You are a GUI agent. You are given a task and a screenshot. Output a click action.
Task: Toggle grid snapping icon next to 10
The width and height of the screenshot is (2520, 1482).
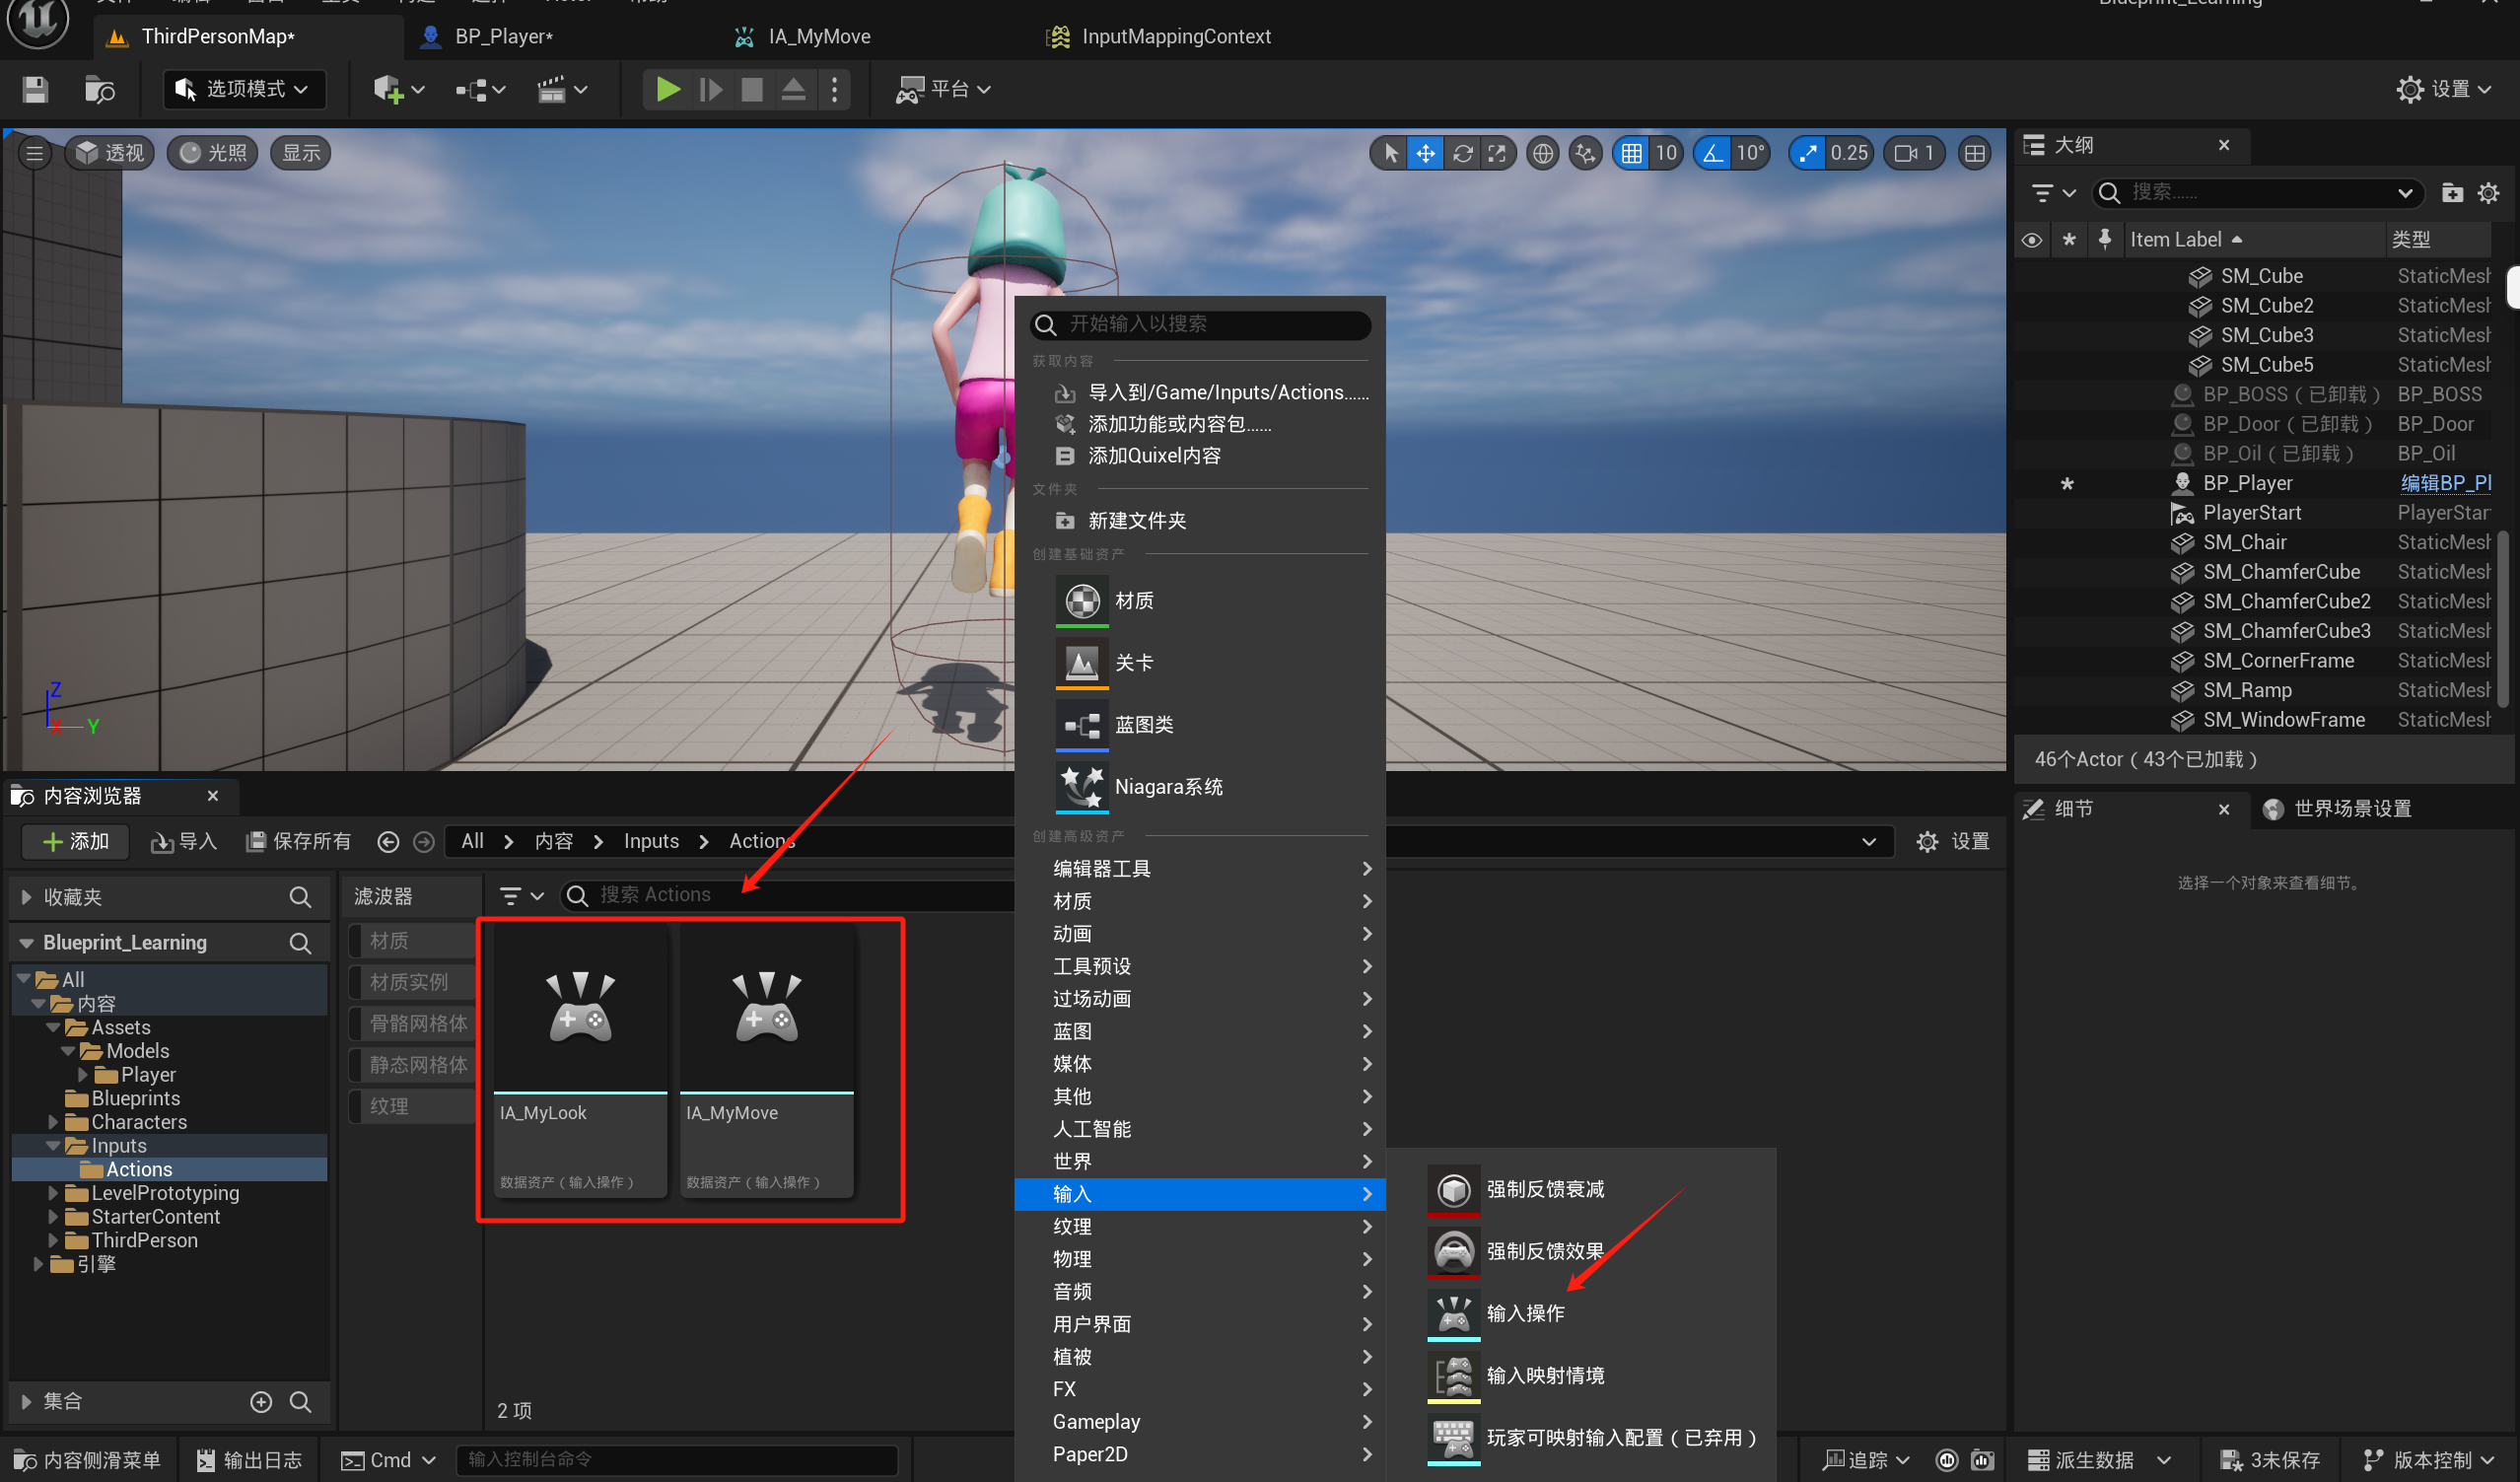1631,153
